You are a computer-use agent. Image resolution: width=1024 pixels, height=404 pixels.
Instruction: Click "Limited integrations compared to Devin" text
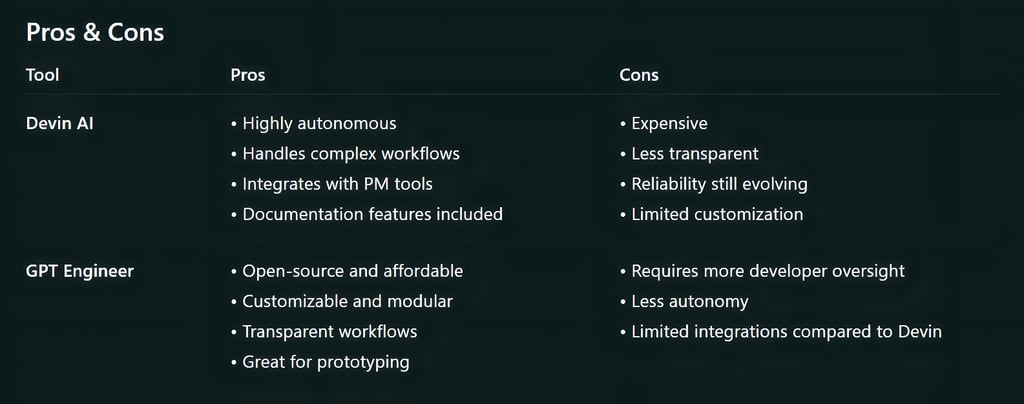point(786,331)
